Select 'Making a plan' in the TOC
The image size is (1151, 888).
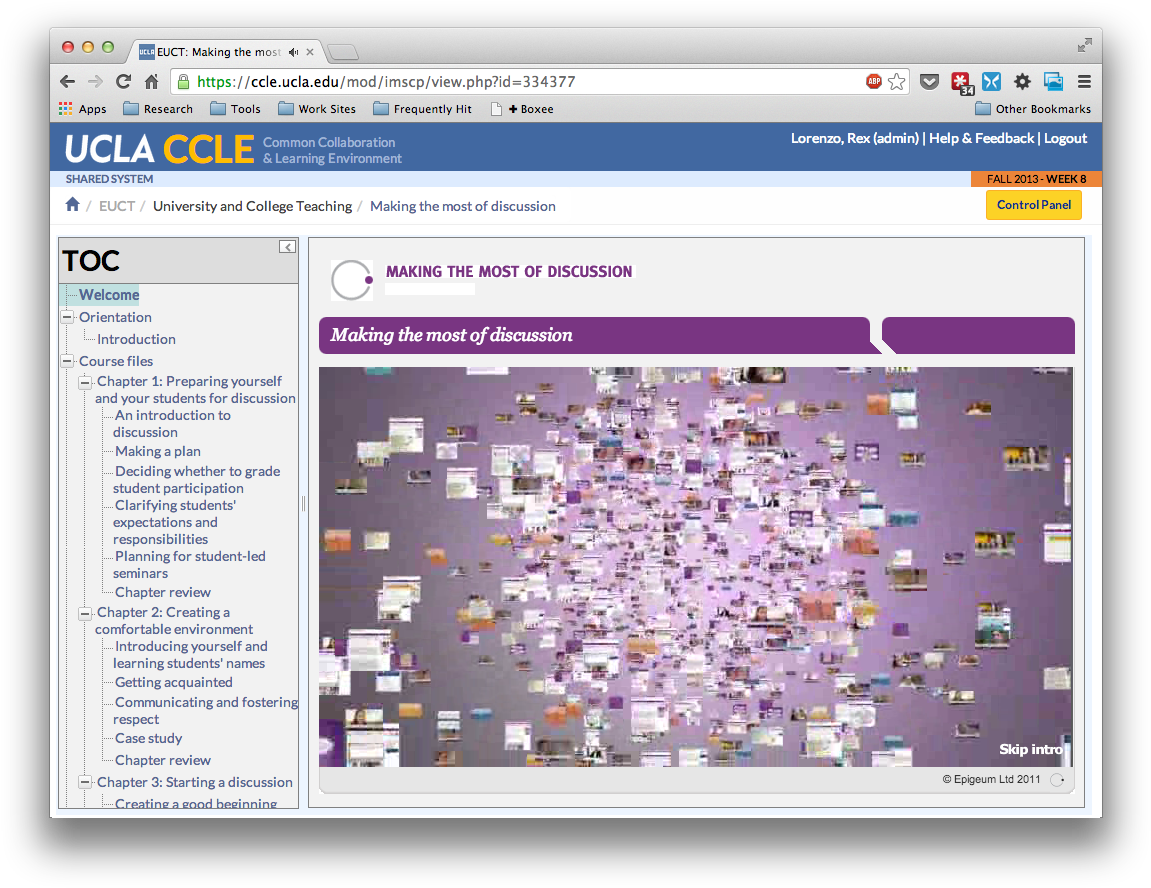(x=157, y=451)
